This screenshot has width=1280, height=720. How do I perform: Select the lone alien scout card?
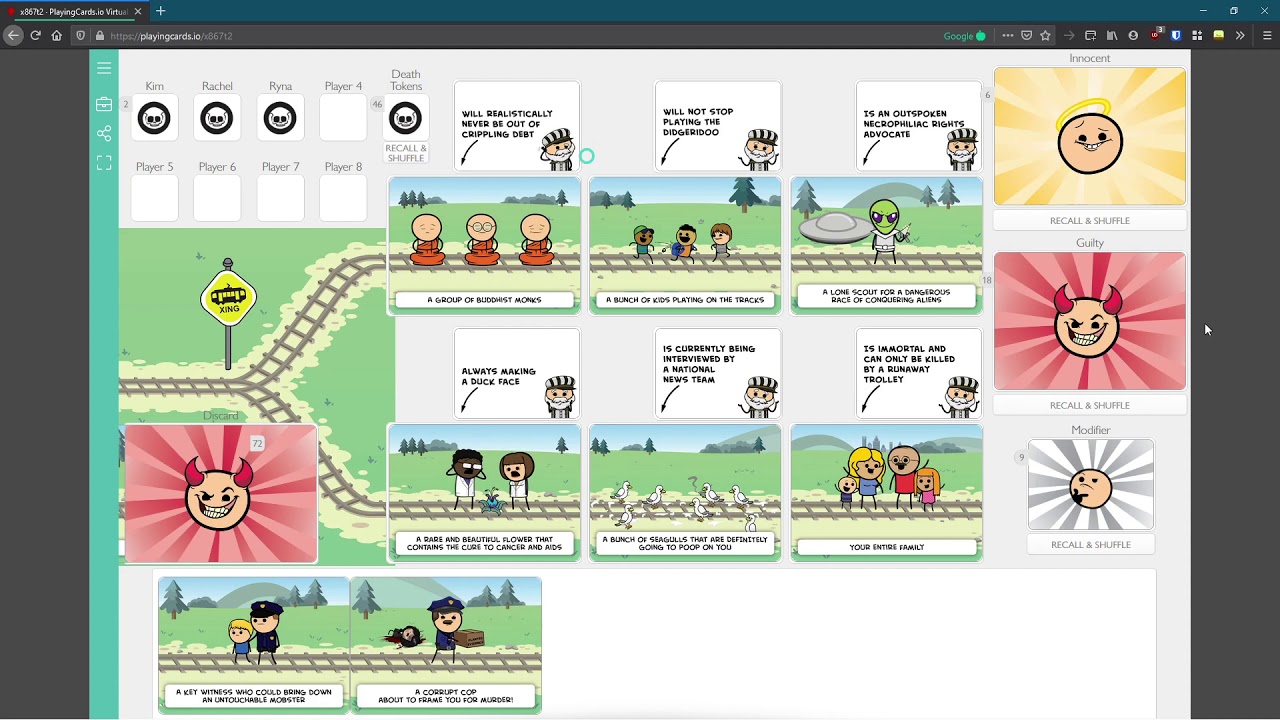pos(886,246)
